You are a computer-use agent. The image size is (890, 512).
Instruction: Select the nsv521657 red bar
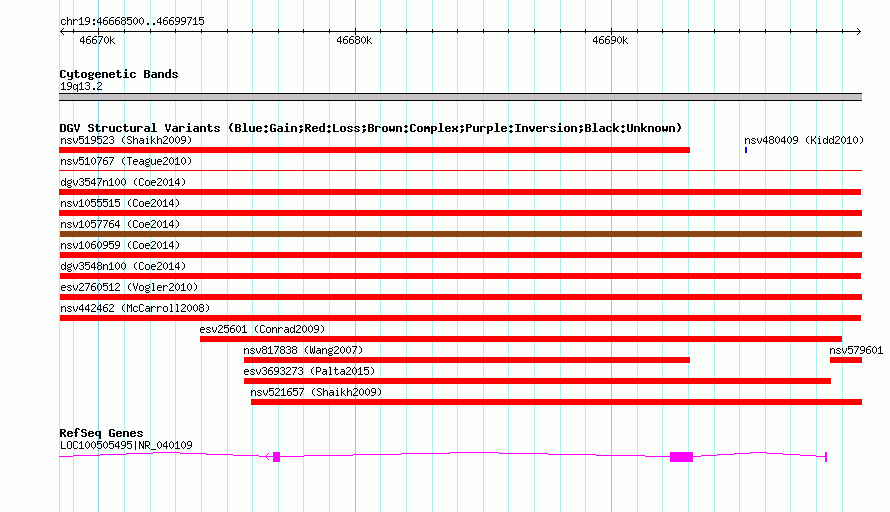pos(556,402)
